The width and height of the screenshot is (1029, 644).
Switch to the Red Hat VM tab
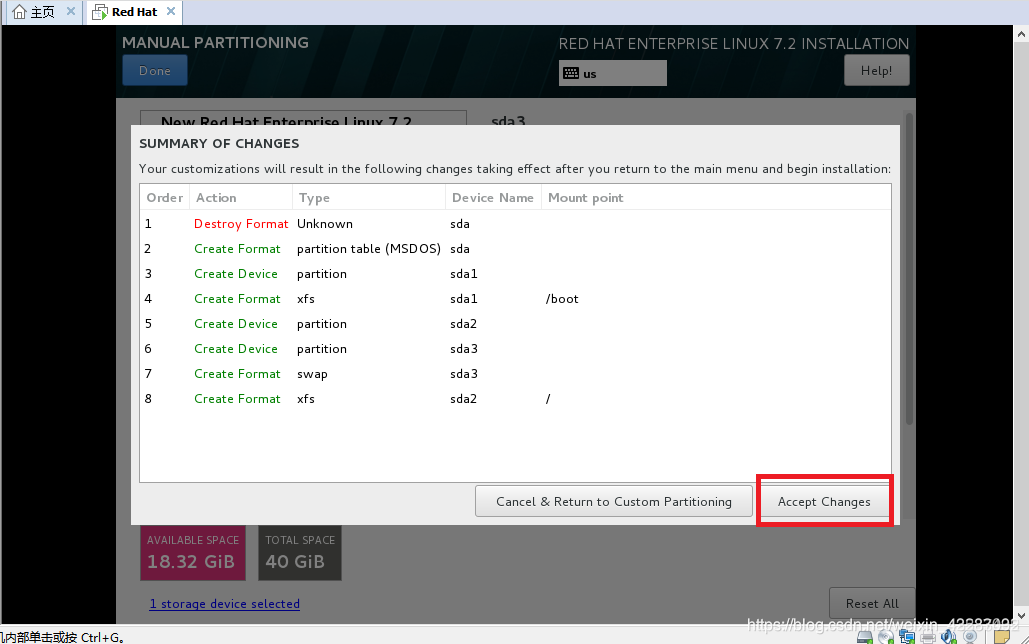(135, 12)
